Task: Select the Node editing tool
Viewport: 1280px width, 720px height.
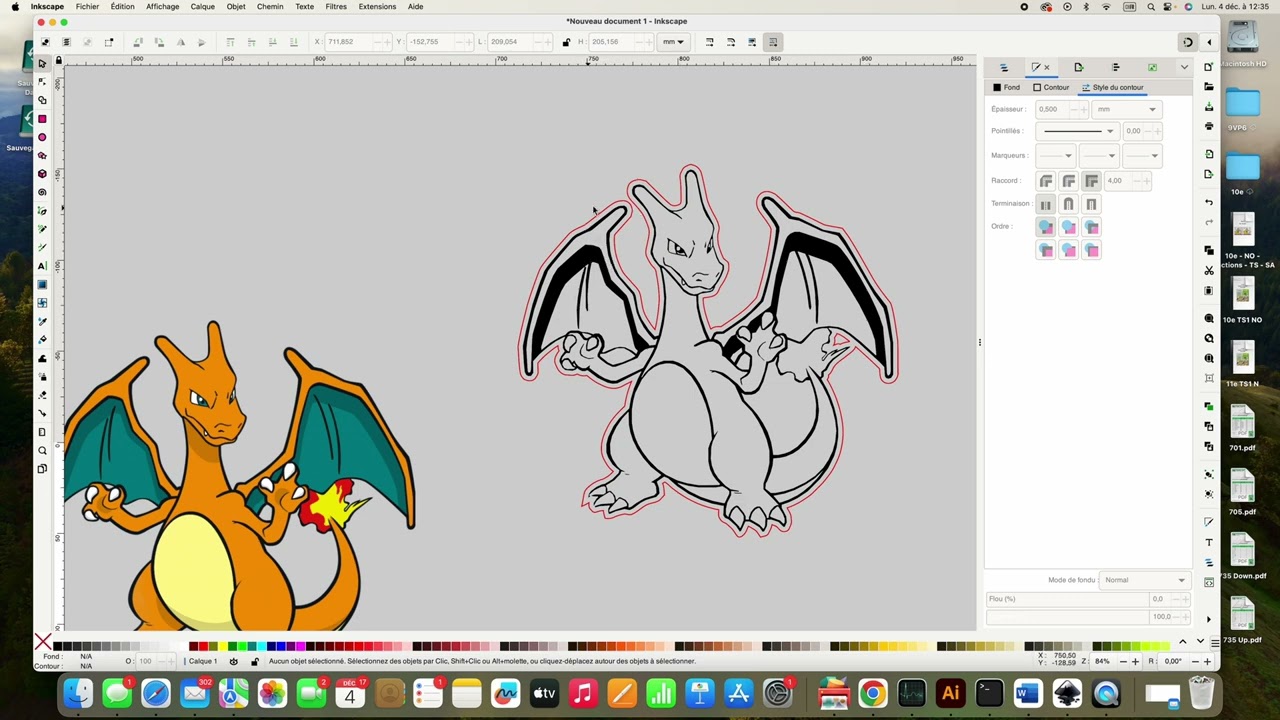Action: click(x=42, y=82)
